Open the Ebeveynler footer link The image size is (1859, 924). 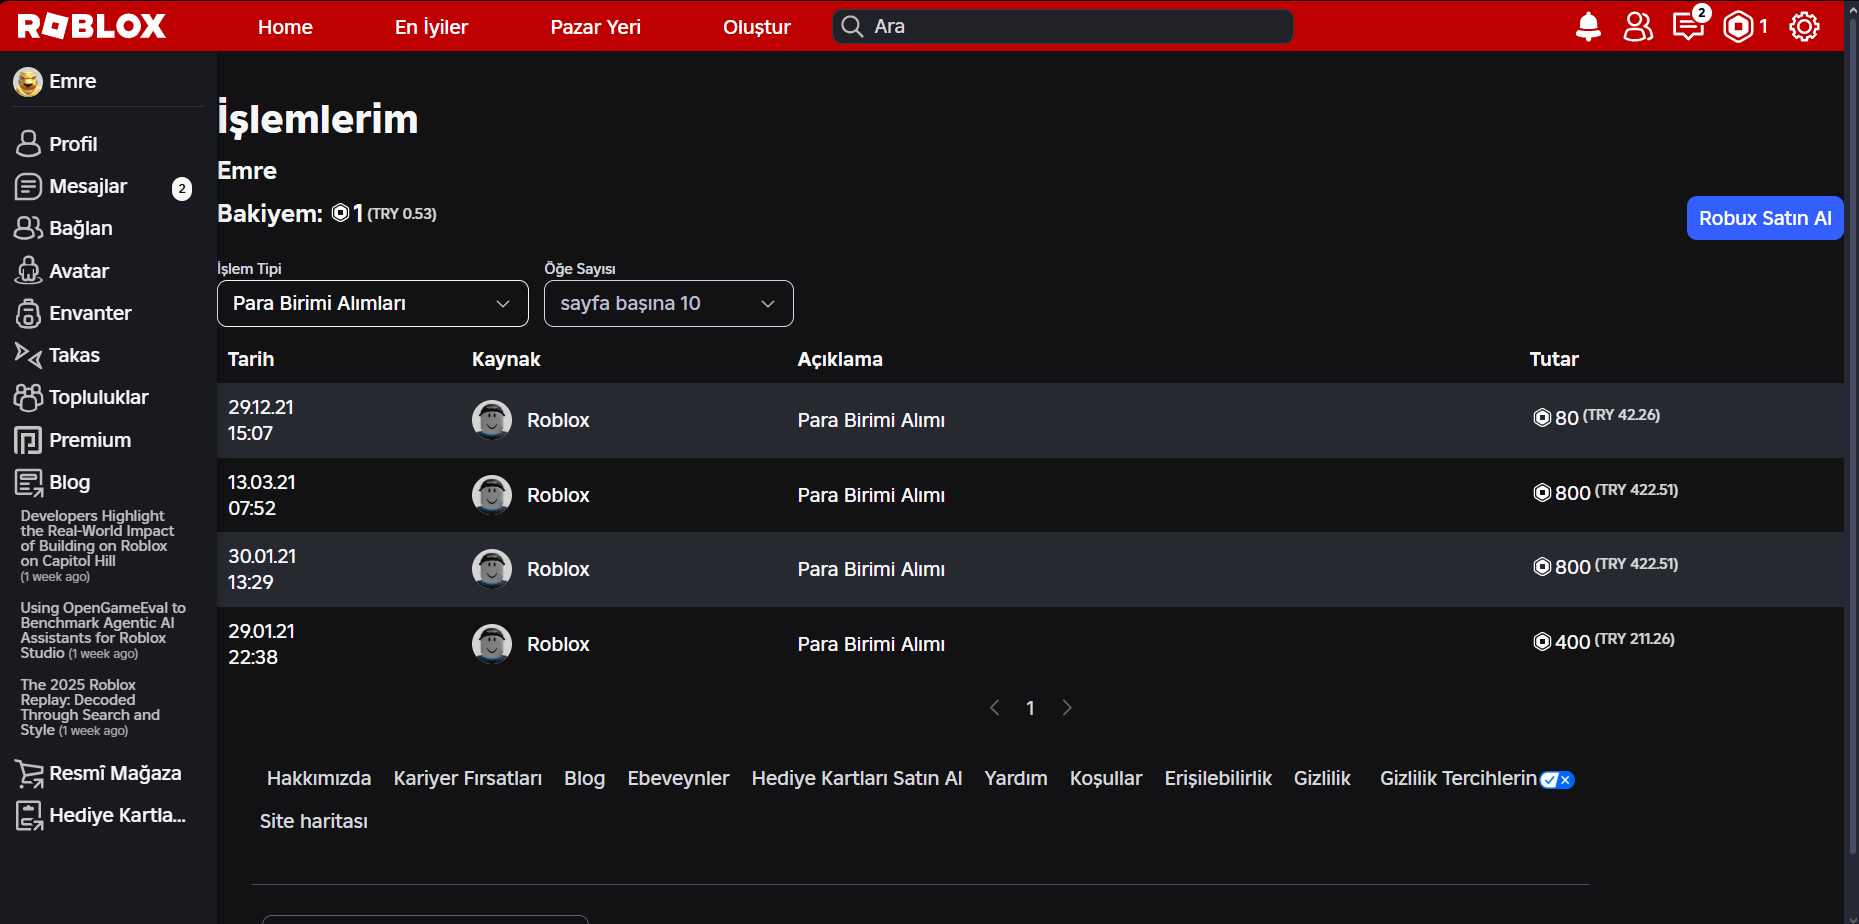coord(678,778)
